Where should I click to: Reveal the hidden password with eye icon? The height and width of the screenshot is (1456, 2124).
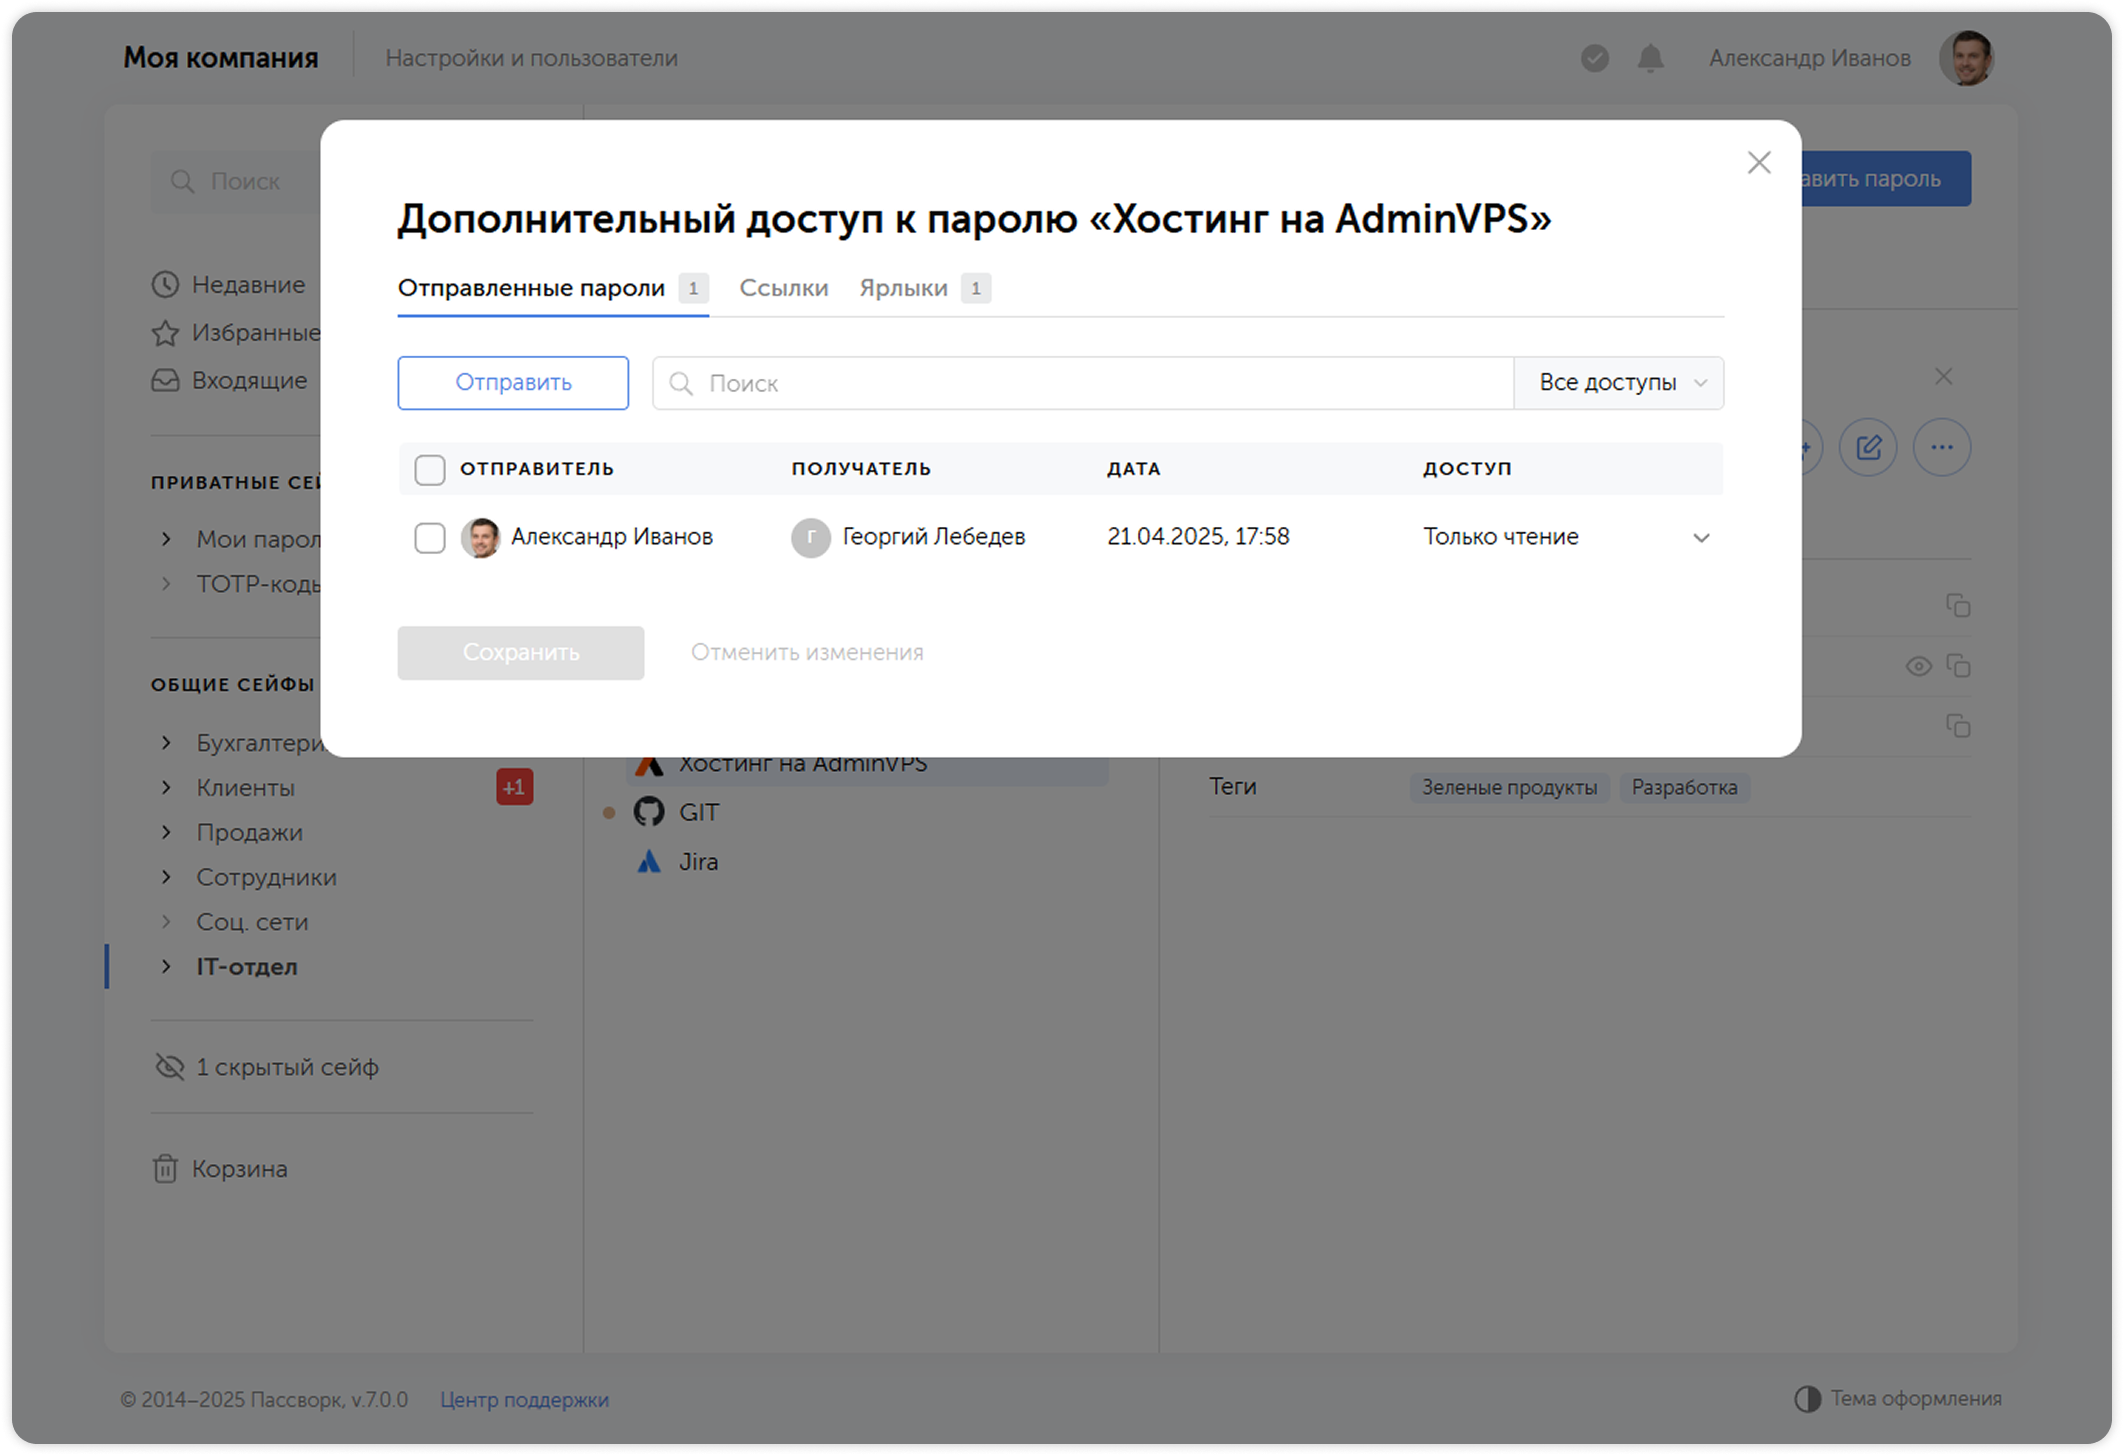click(x=1918, y=666)
